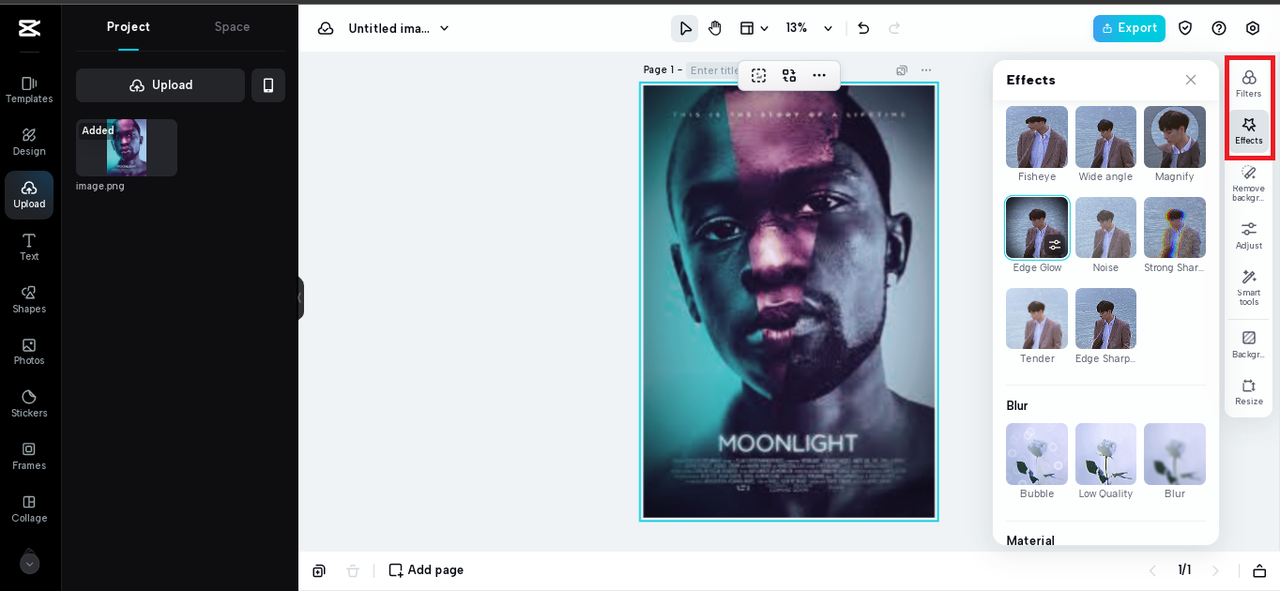Apply the Tender effect
The width and height of the screenshot is (1280, 591).
pyautogui.click(x=1037, y=319)
